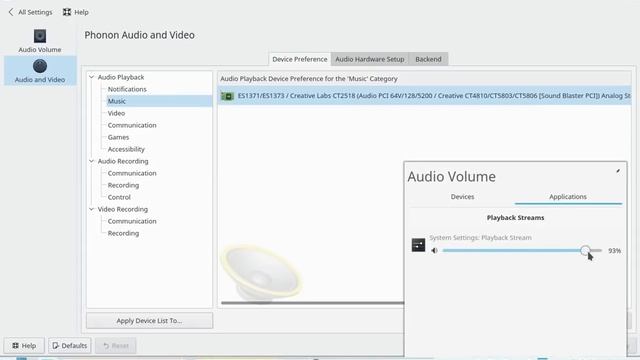
Task: Click the Help button at bottom
Action: point(24,346)
